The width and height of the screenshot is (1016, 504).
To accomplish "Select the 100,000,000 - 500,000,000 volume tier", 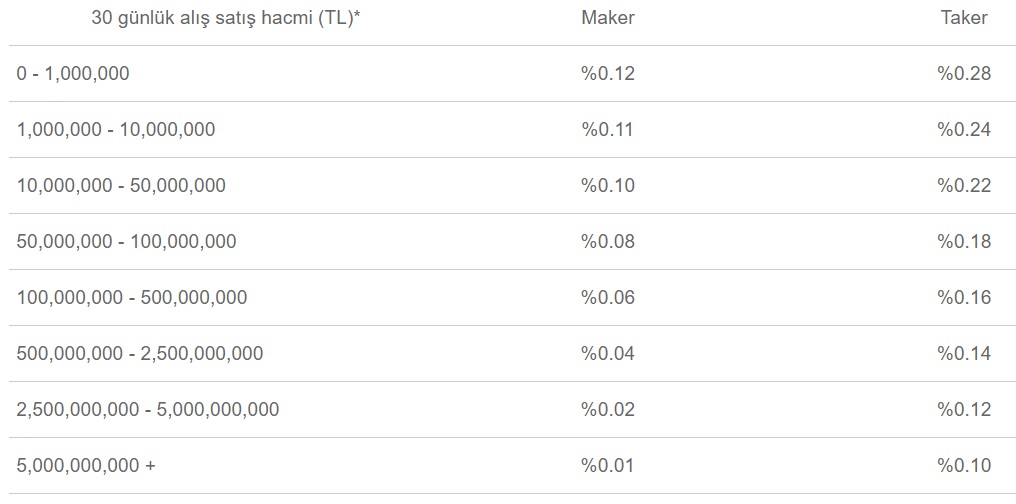I will (x=132, y=297).
